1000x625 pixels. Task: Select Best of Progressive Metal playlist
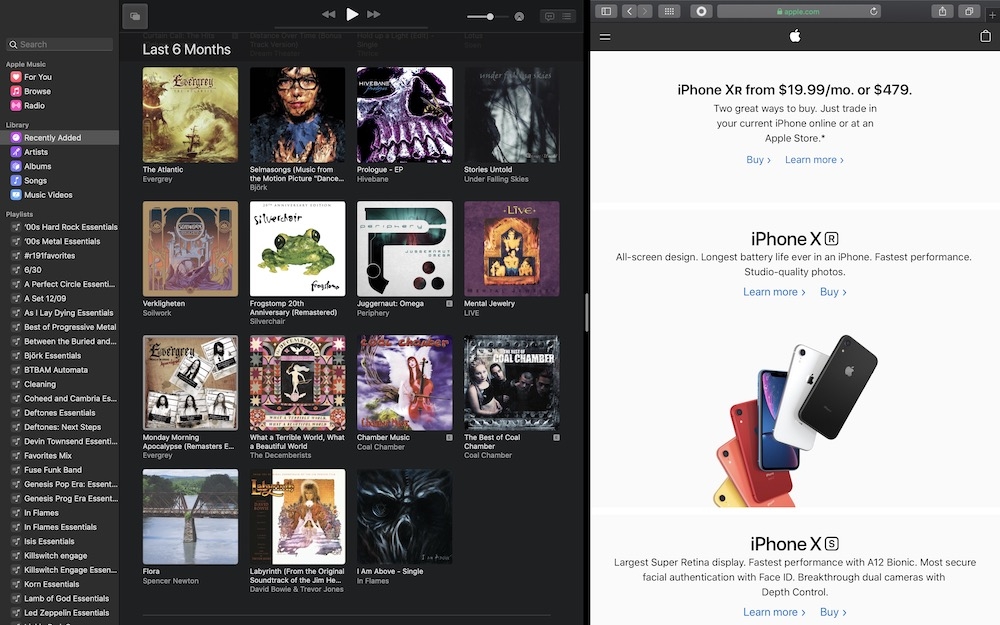coord(59,327)
